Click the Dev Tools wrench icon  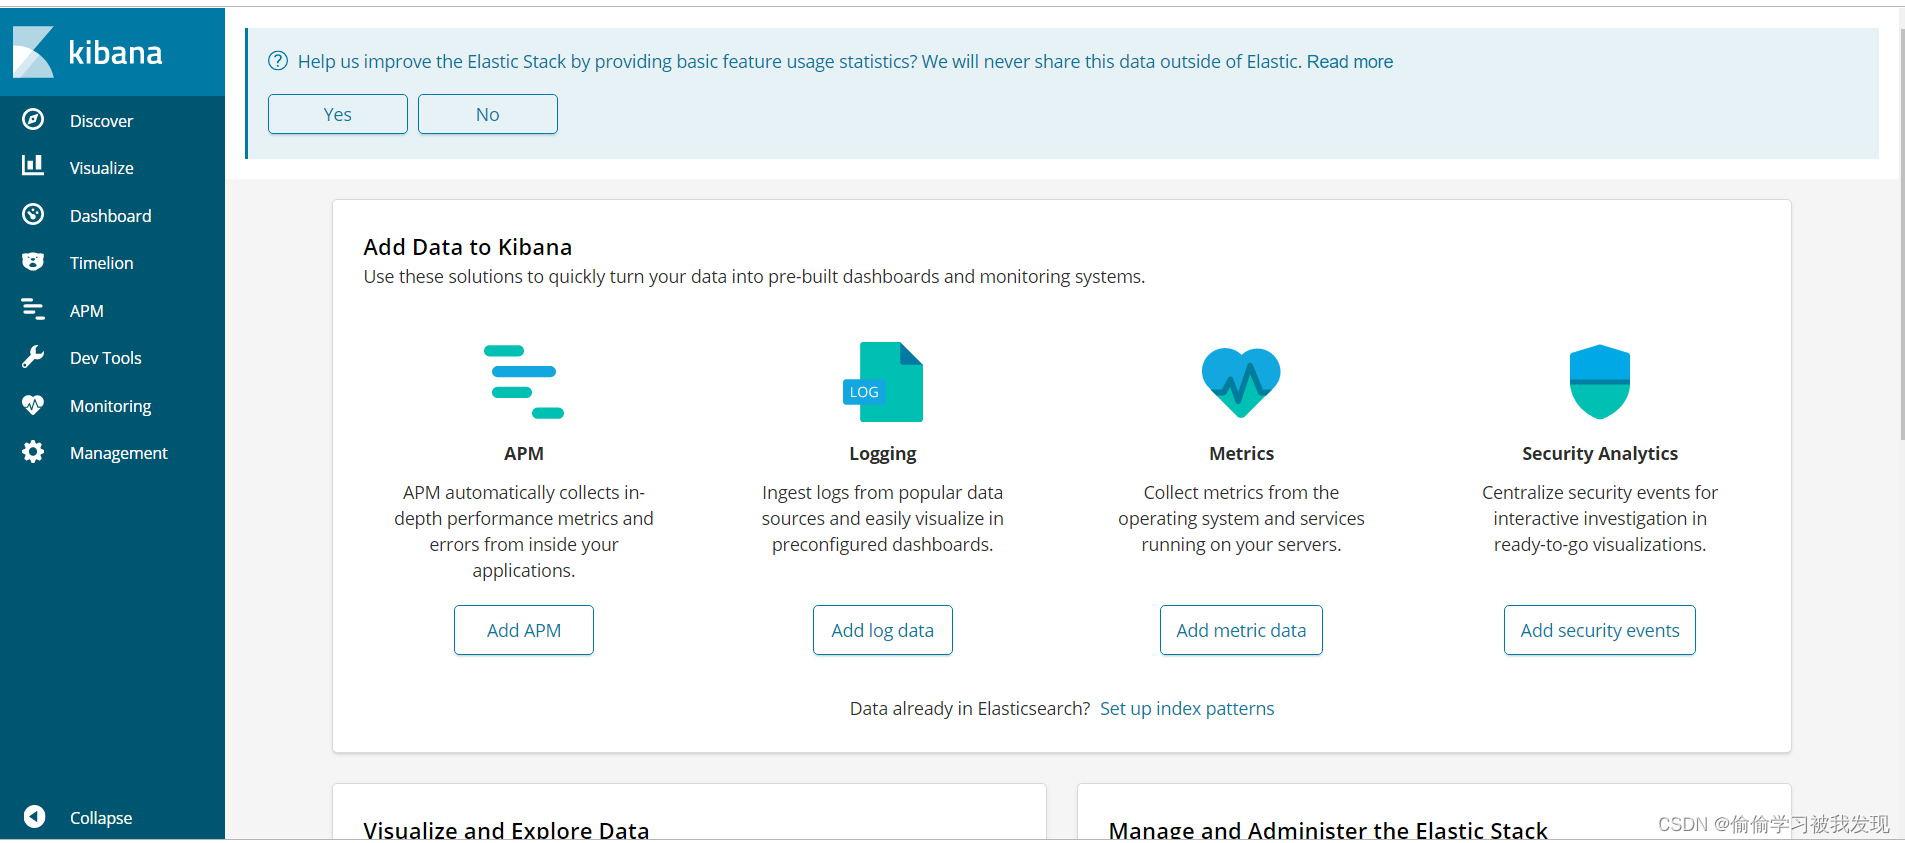[33, 357]
